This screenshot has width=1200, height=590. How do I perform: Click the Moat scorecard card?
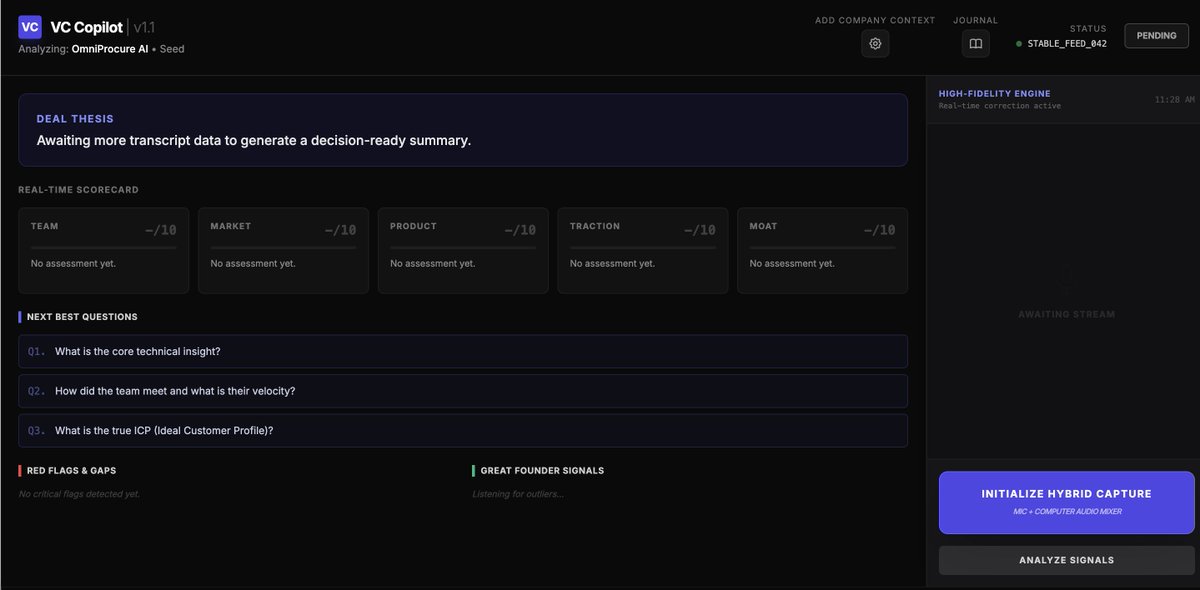822,250
